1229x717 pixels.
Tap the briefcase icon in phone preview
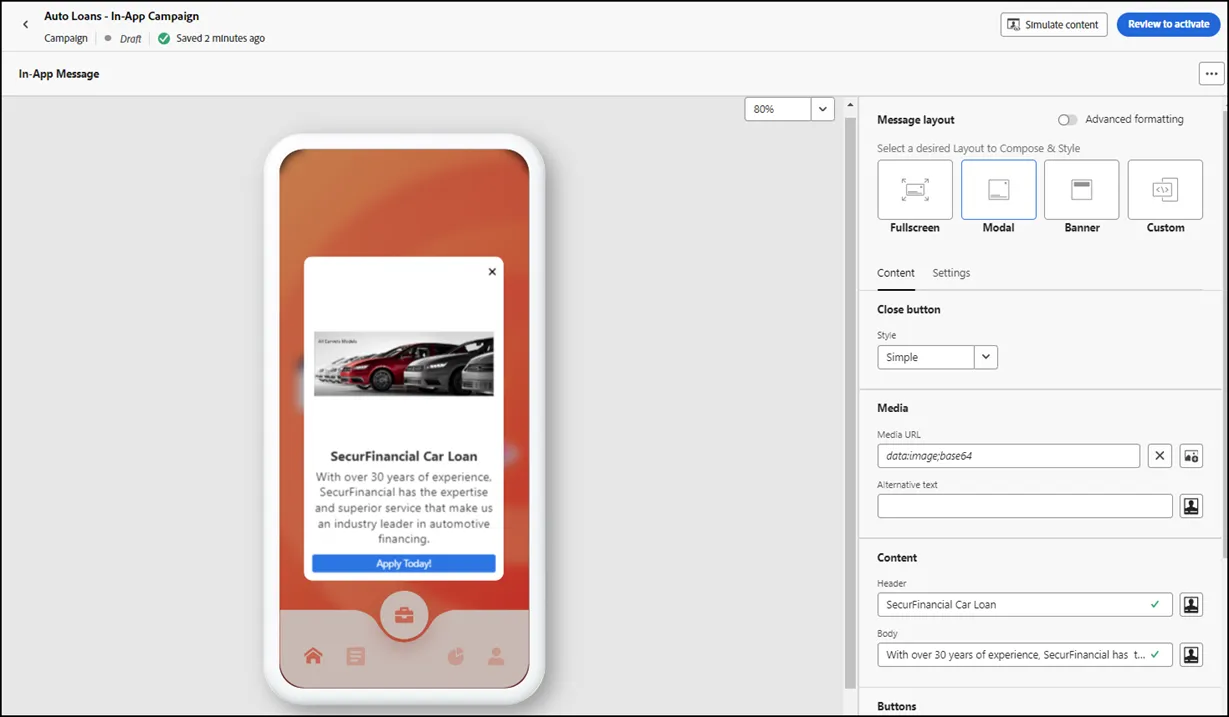click(x=404, y=616)
